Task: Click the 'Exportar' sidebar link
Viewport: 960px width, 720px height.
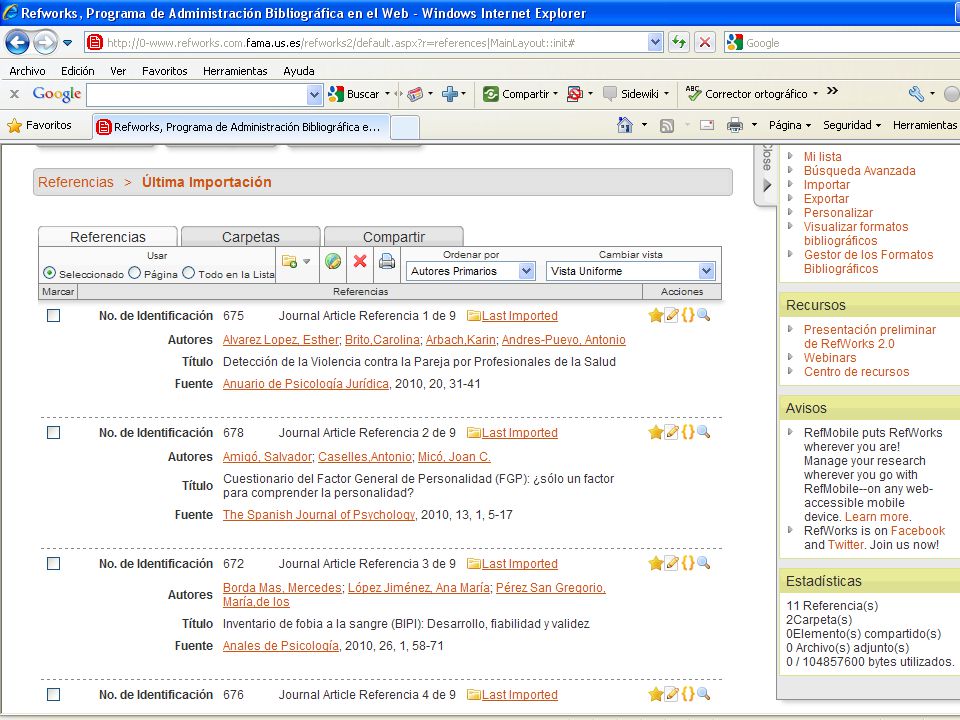Action: pyautogui.click(x=826, y=199)
